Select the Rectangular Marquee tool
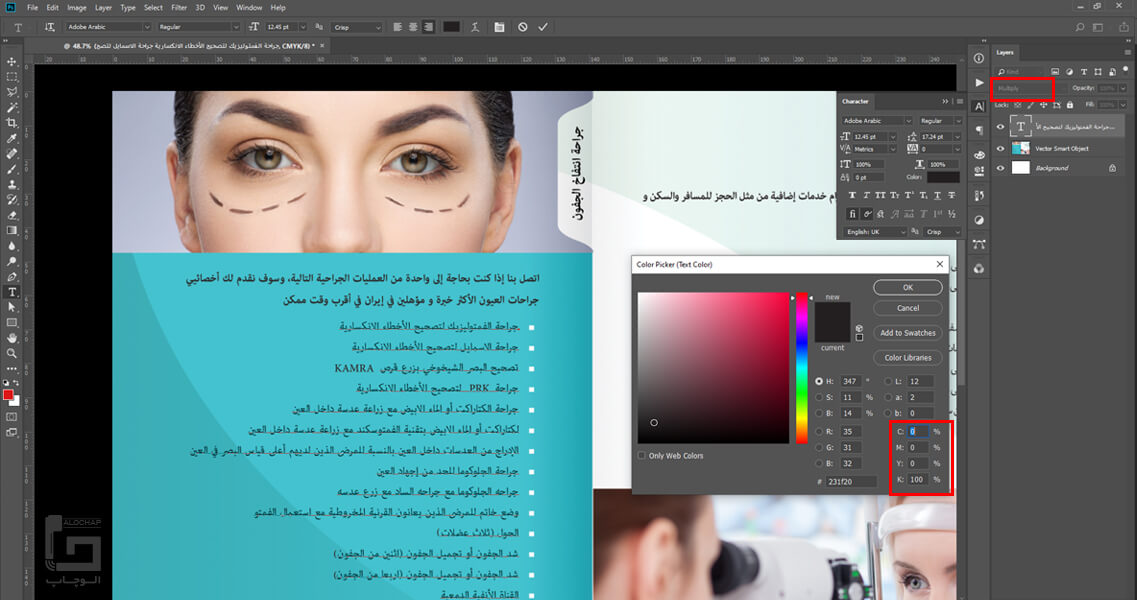The width and height of the screenshot is (1137, 600). pos(12,77)
